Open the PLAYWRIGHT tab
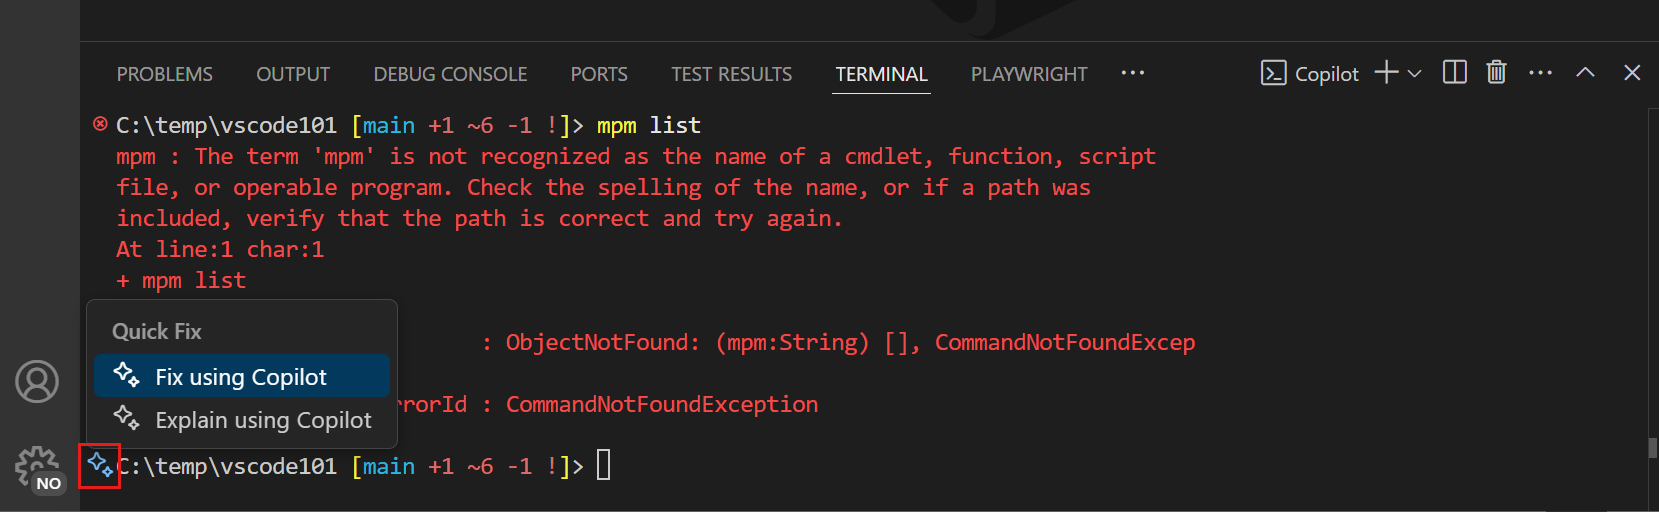The image size is (1659, 512). [x=1029, y=74]
